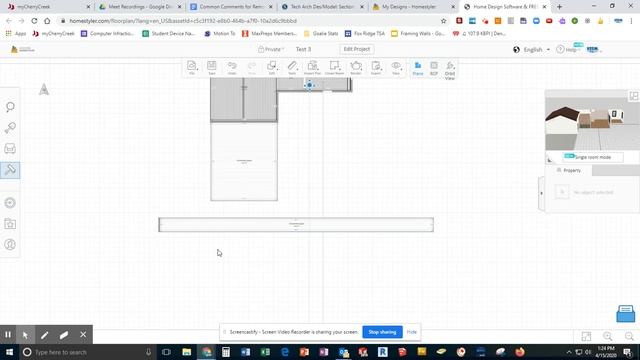Undo the last floorplan action
Image resolution: width=640 pixels, height=360 pixels.
(232, 67)
